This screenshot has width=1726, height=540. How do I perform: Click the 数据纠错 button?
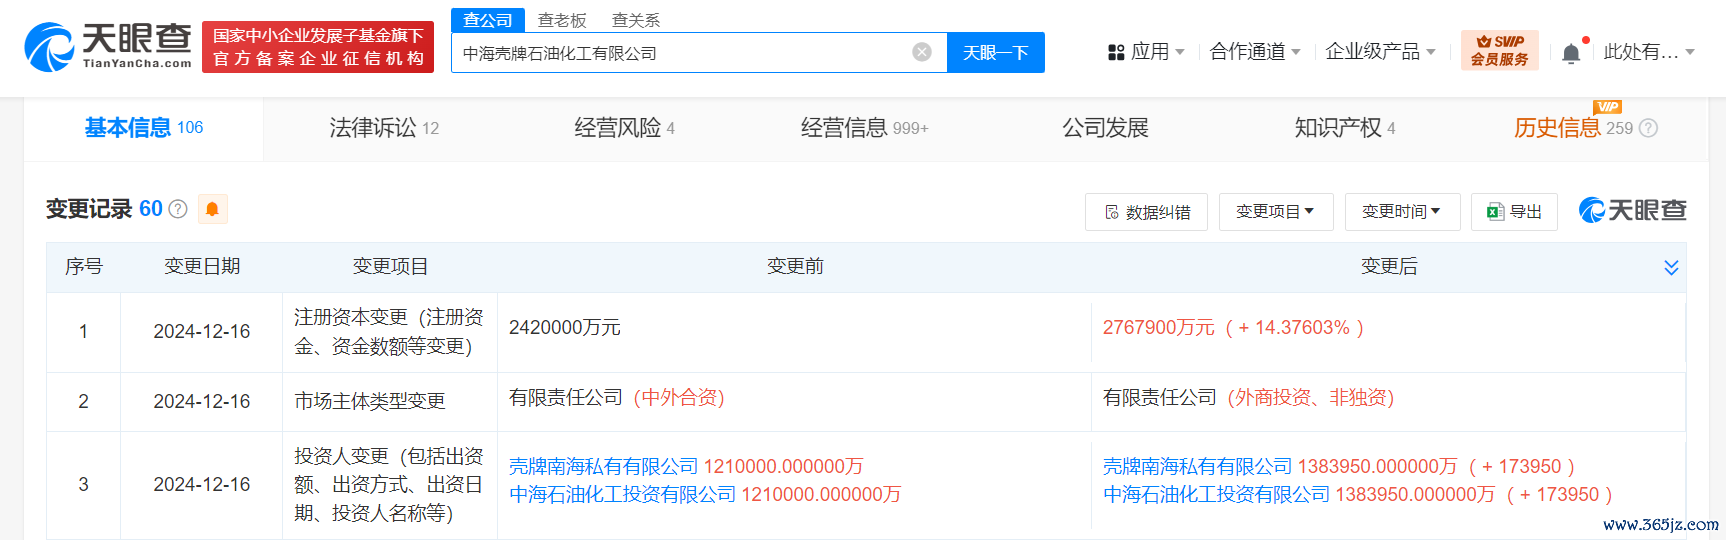(1146, 212)
